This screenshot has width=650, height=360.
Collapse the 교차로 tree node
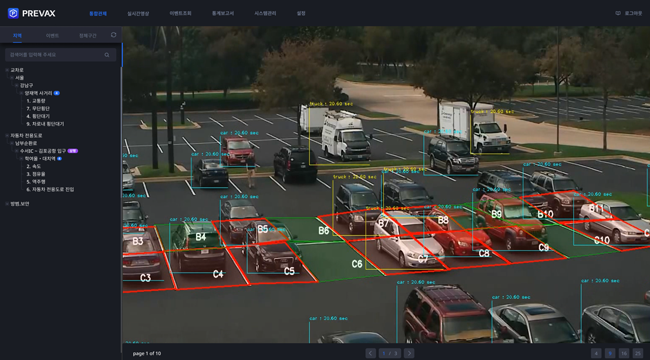click(7, 70)
